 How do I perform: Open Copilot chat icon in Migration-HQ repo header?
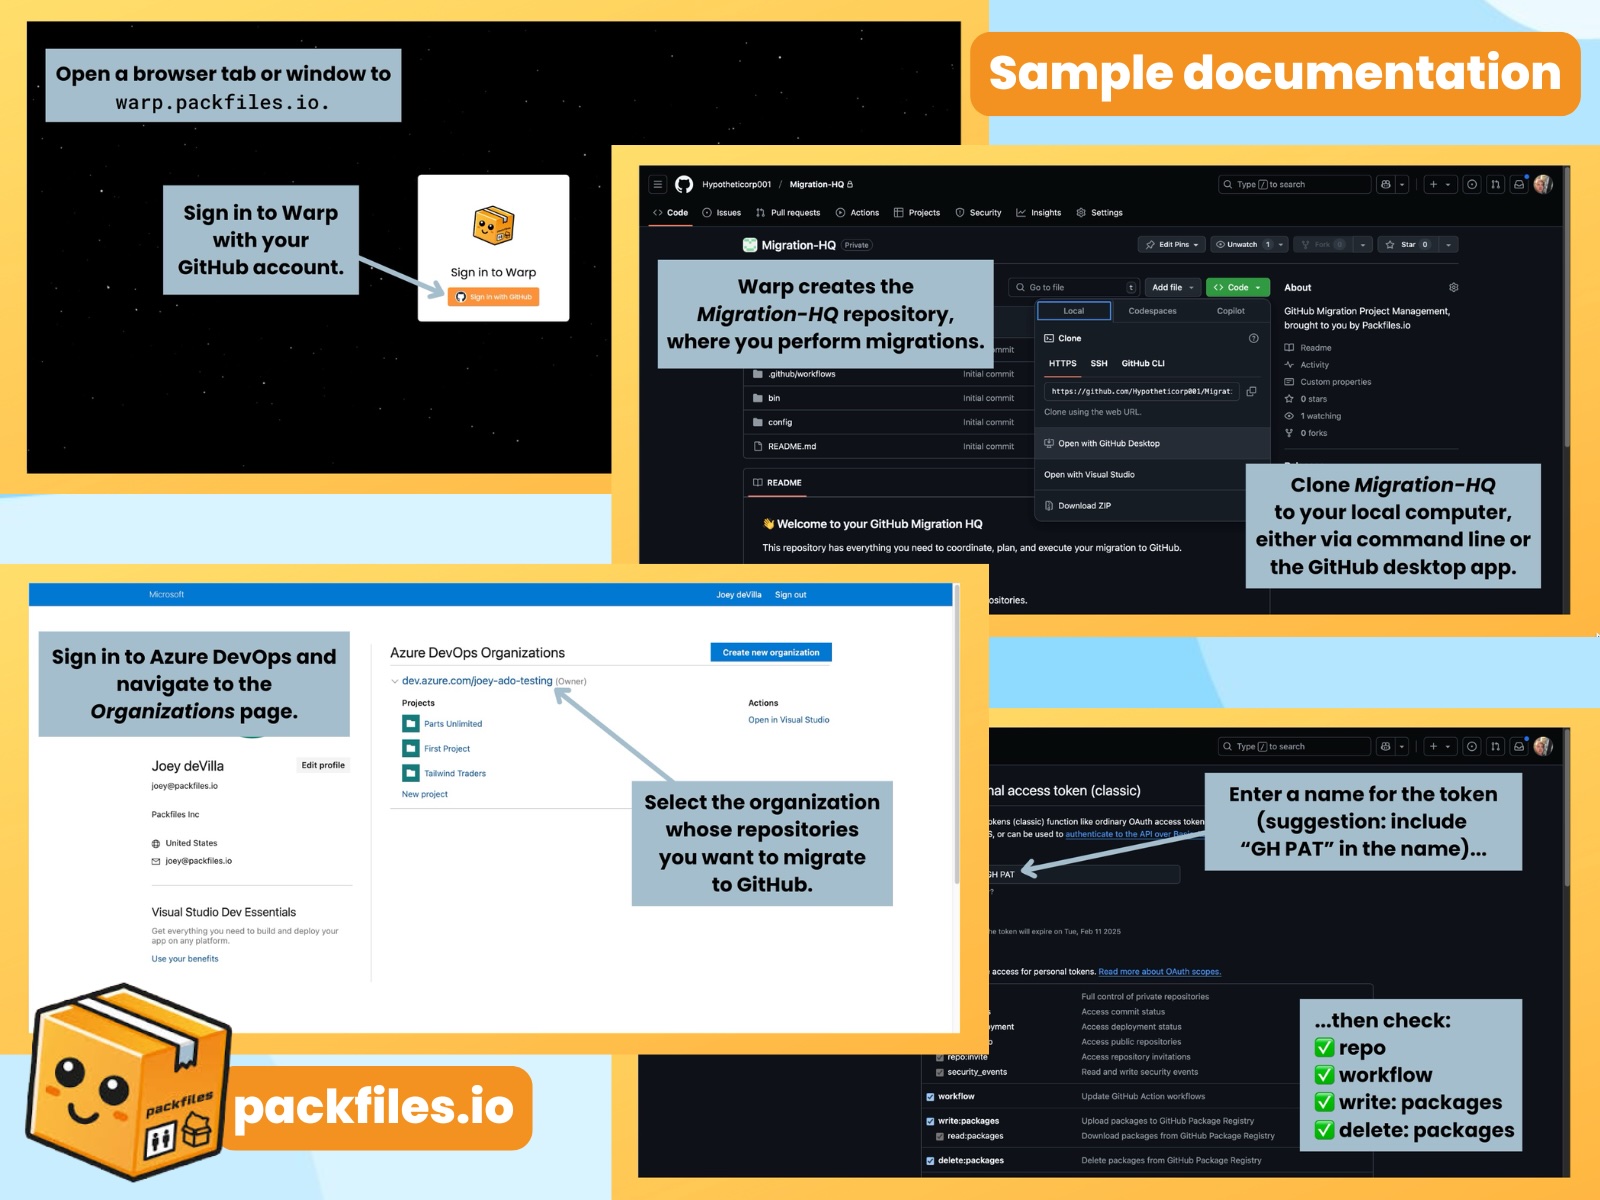tap(1385, 184)
